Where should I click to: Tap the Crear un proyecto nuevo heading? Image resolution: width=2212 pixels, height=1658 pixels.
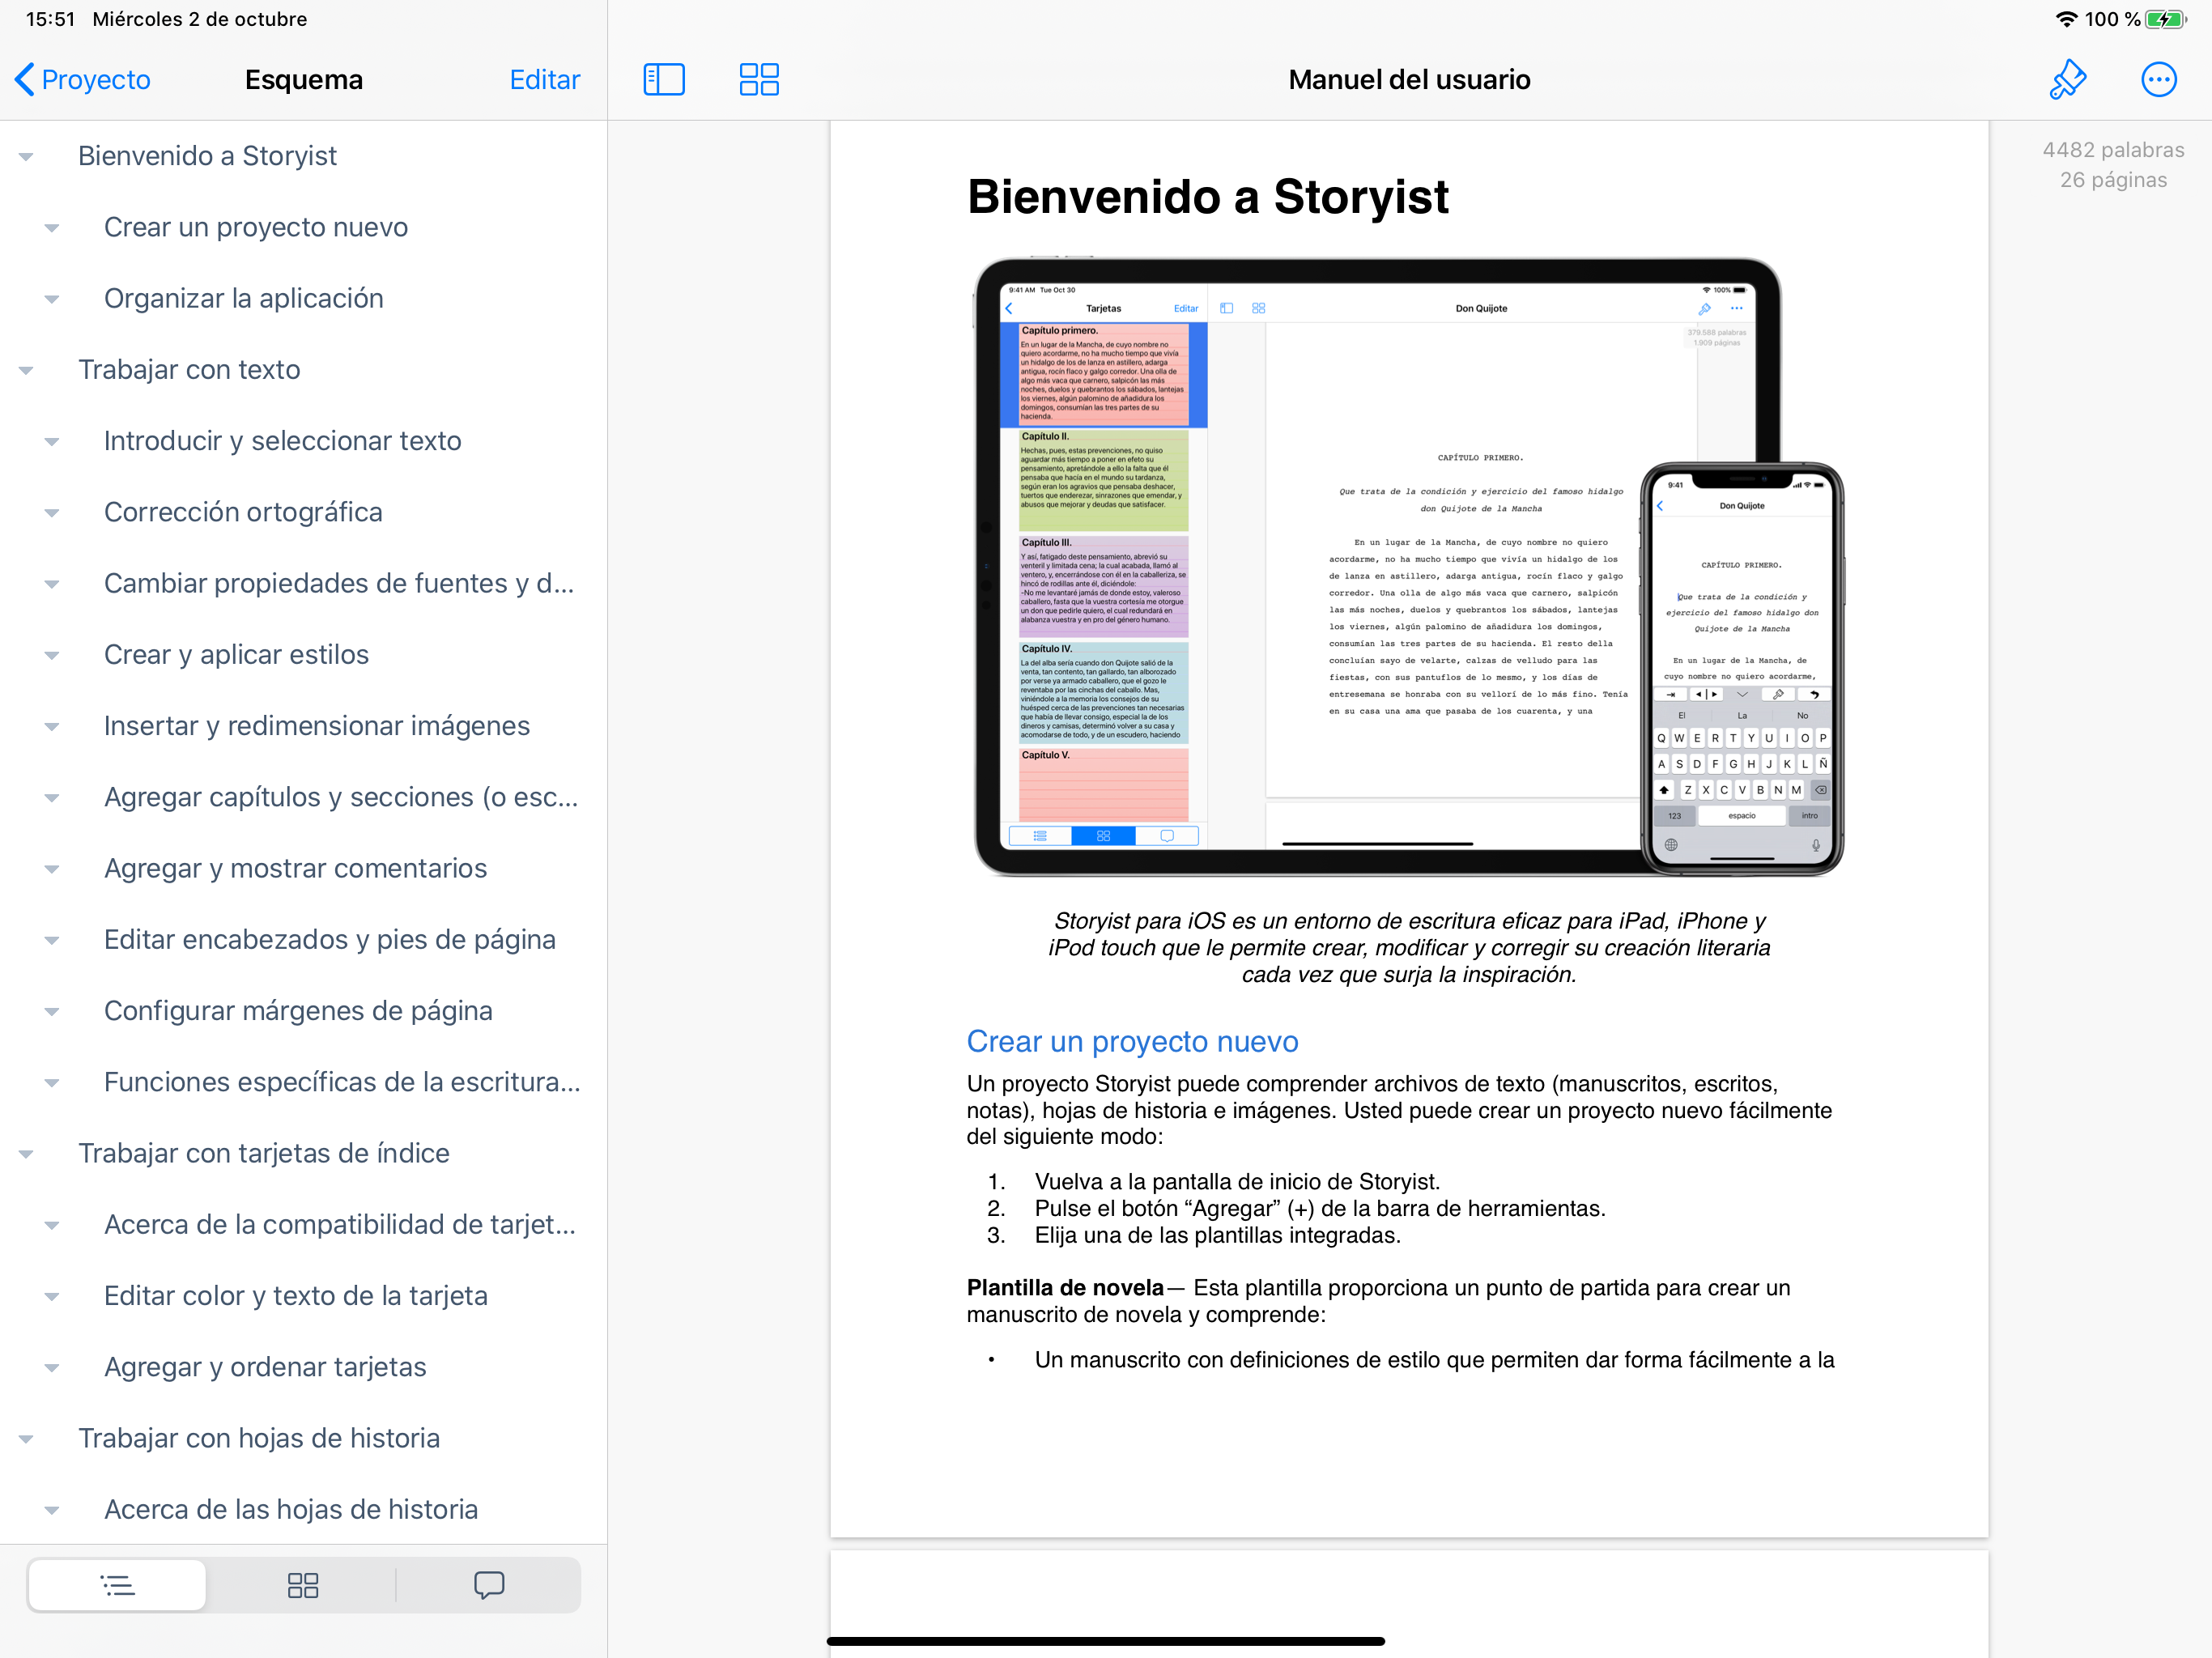1132,1041
